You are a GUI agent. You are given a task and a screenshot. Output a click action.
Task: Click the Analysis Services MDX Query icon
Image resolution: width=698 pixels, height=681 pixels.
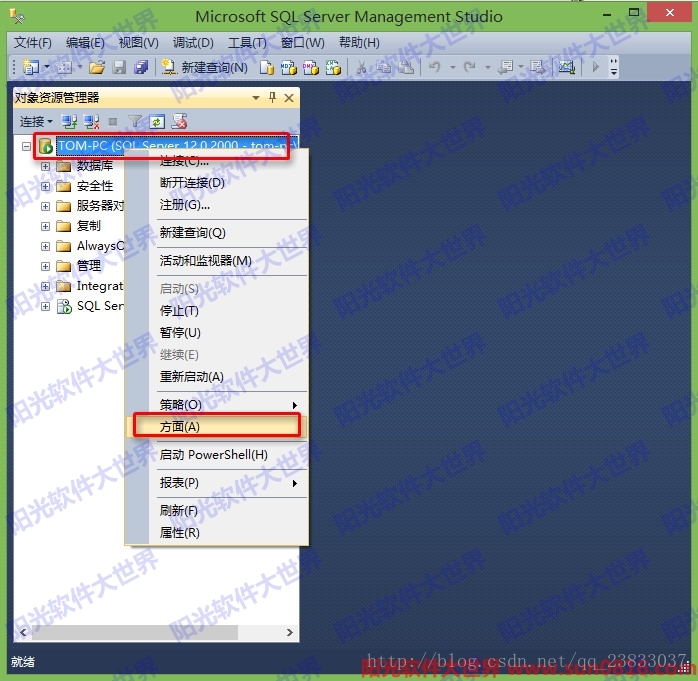pyautogui.click(x=288, y=67)
